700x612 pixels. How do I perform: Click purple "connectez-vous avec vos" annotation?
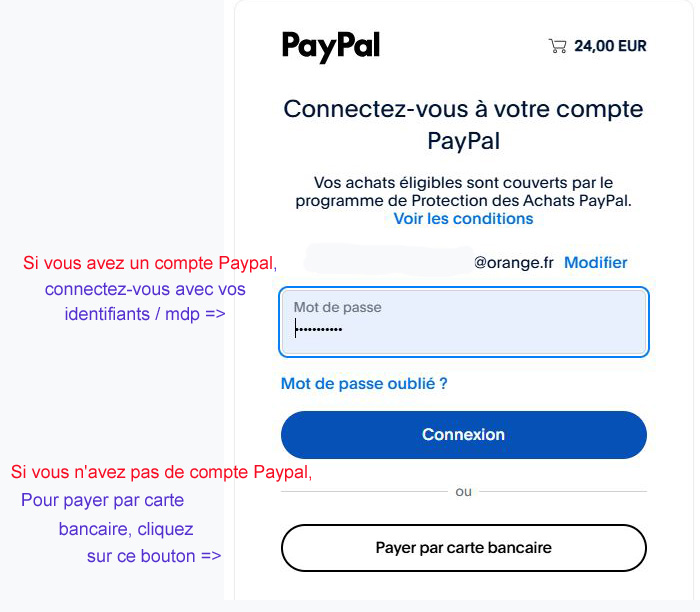point(145,289)
